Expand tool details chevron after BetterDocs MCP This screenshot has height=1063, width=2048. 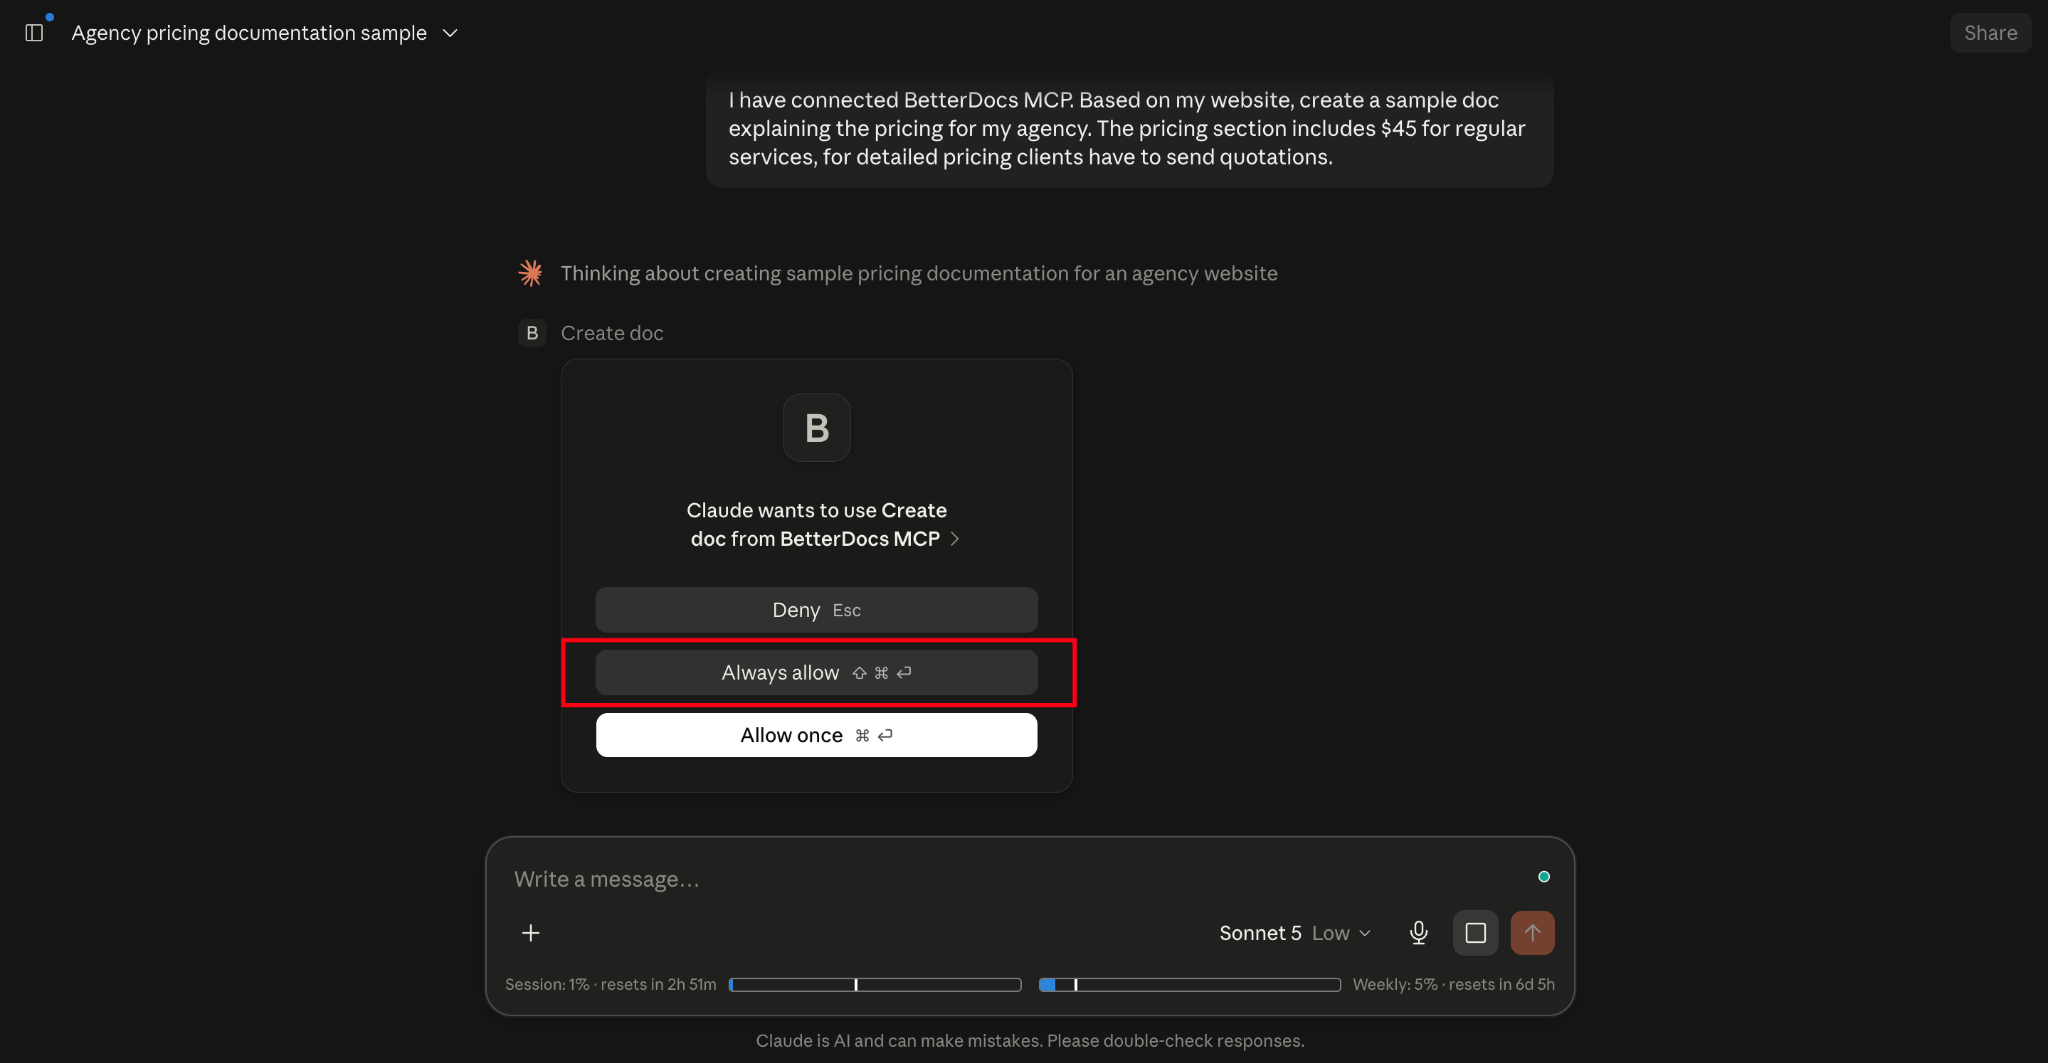pos(955,539)
